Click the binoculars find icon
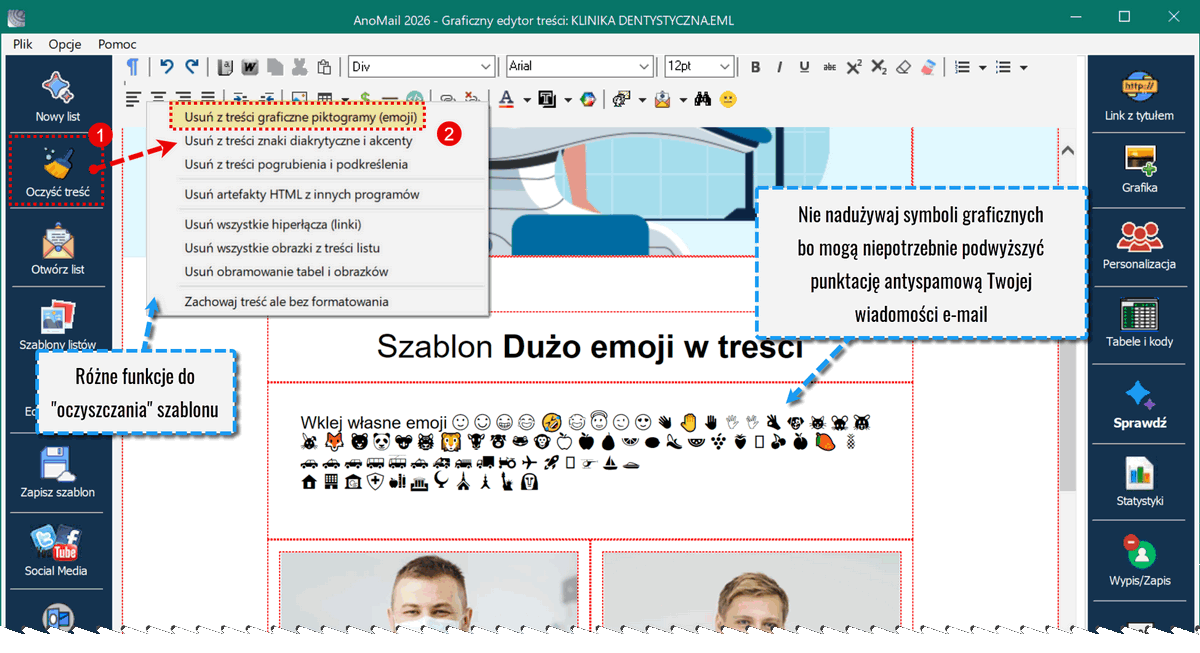 click(x=703, y=99)
